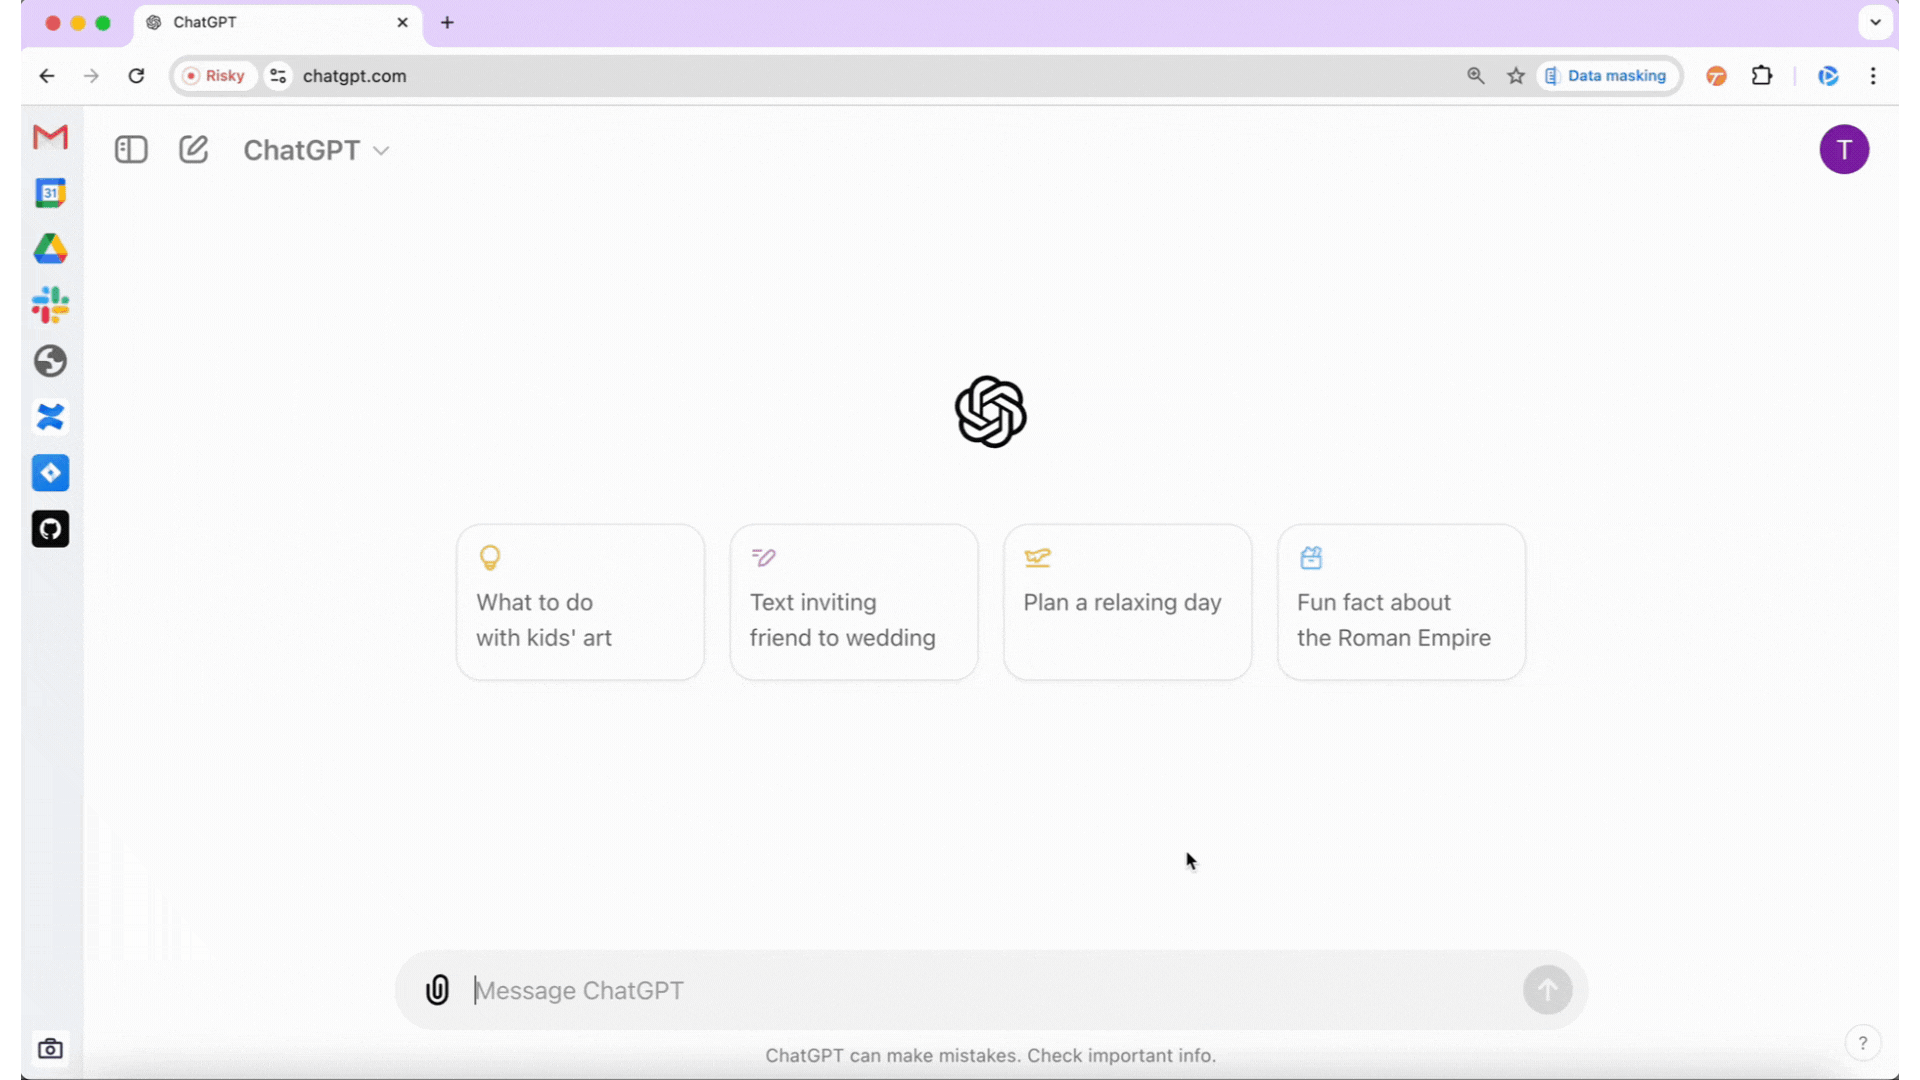Launch Slack from the side dock
Viewport: 1920px width, 1080px height.
(x=50, y=305)
